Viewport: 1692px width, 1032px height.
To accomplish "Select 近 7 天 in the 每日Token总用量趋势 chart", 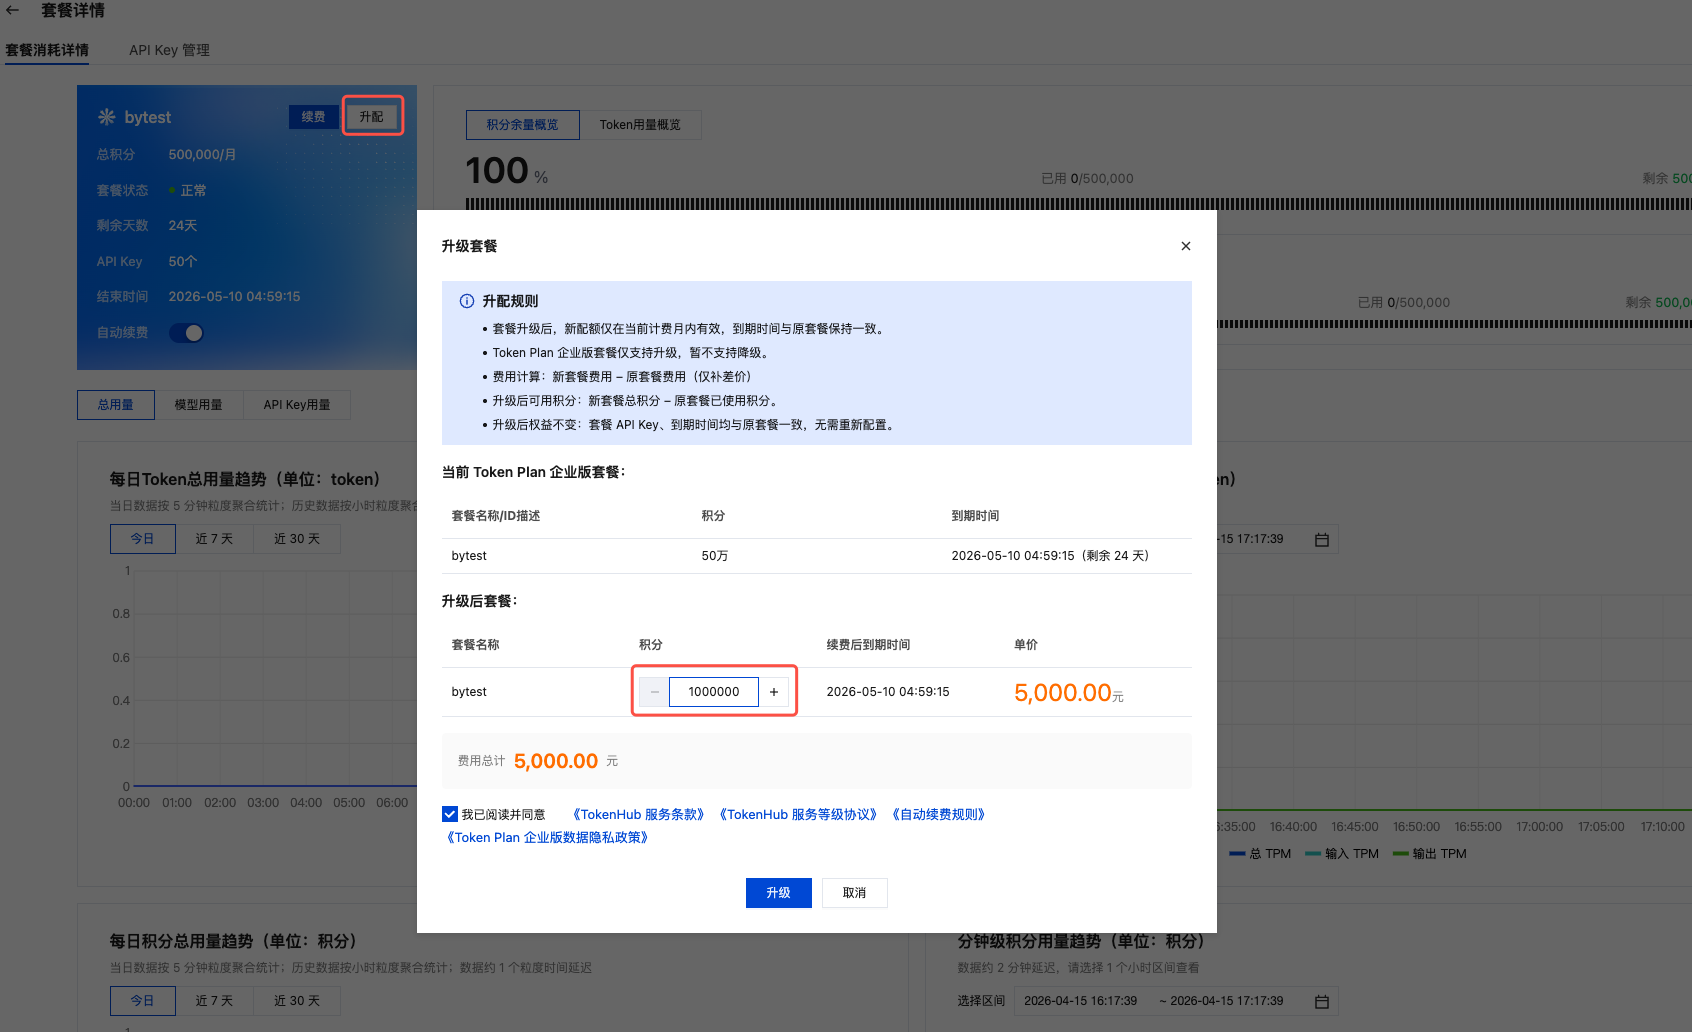I will [214, 539].
